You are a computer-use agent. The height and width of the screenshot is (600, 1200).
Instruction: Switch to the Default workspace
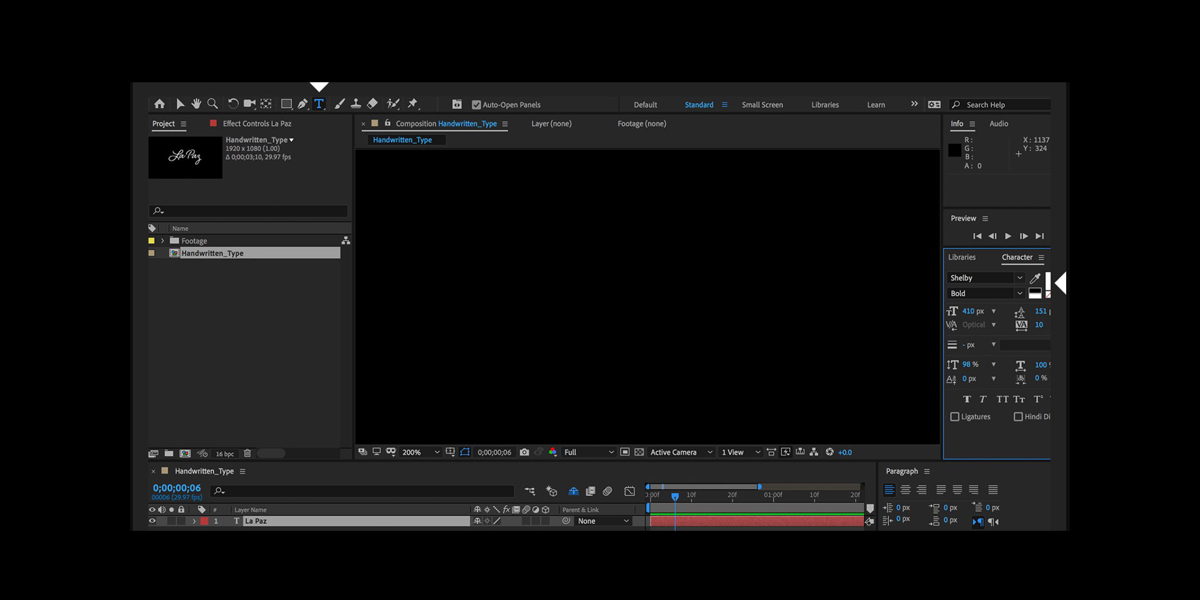pos(645,105)
